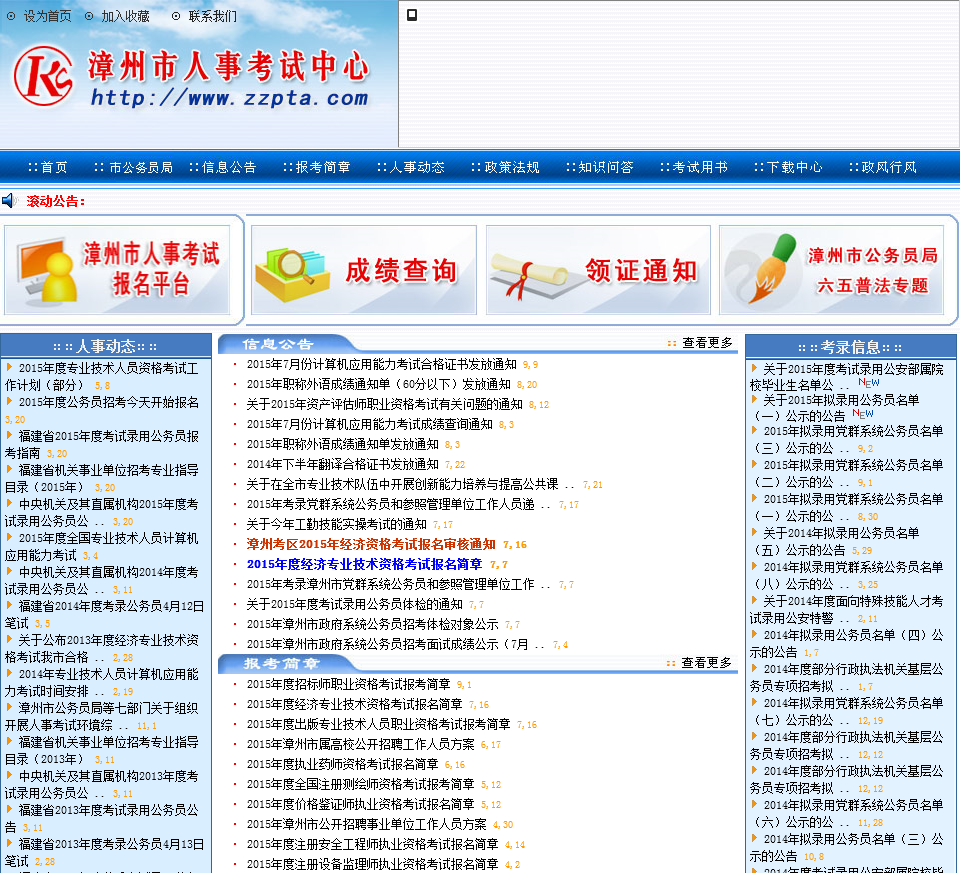Click the speaker icon beside 滚动公告

(9, 200)
